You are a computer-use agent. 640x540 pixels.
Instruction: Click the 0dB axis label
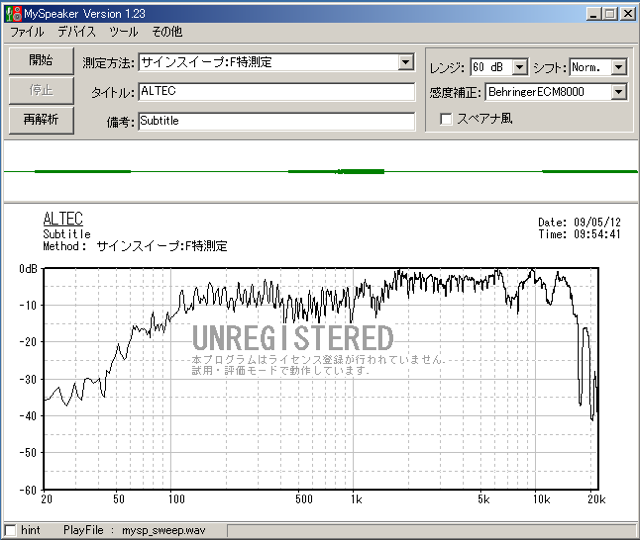[28, 269]
